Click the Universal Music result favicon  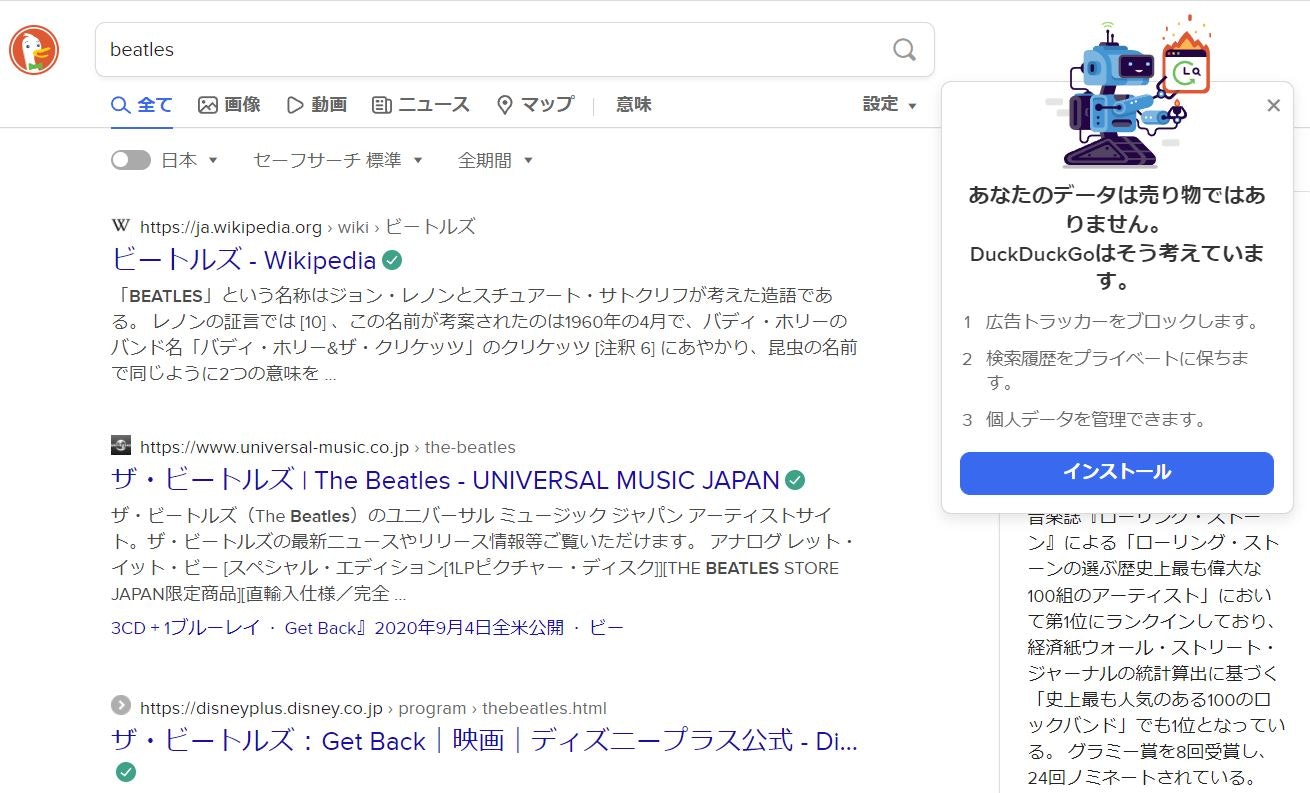coord(120,446)
